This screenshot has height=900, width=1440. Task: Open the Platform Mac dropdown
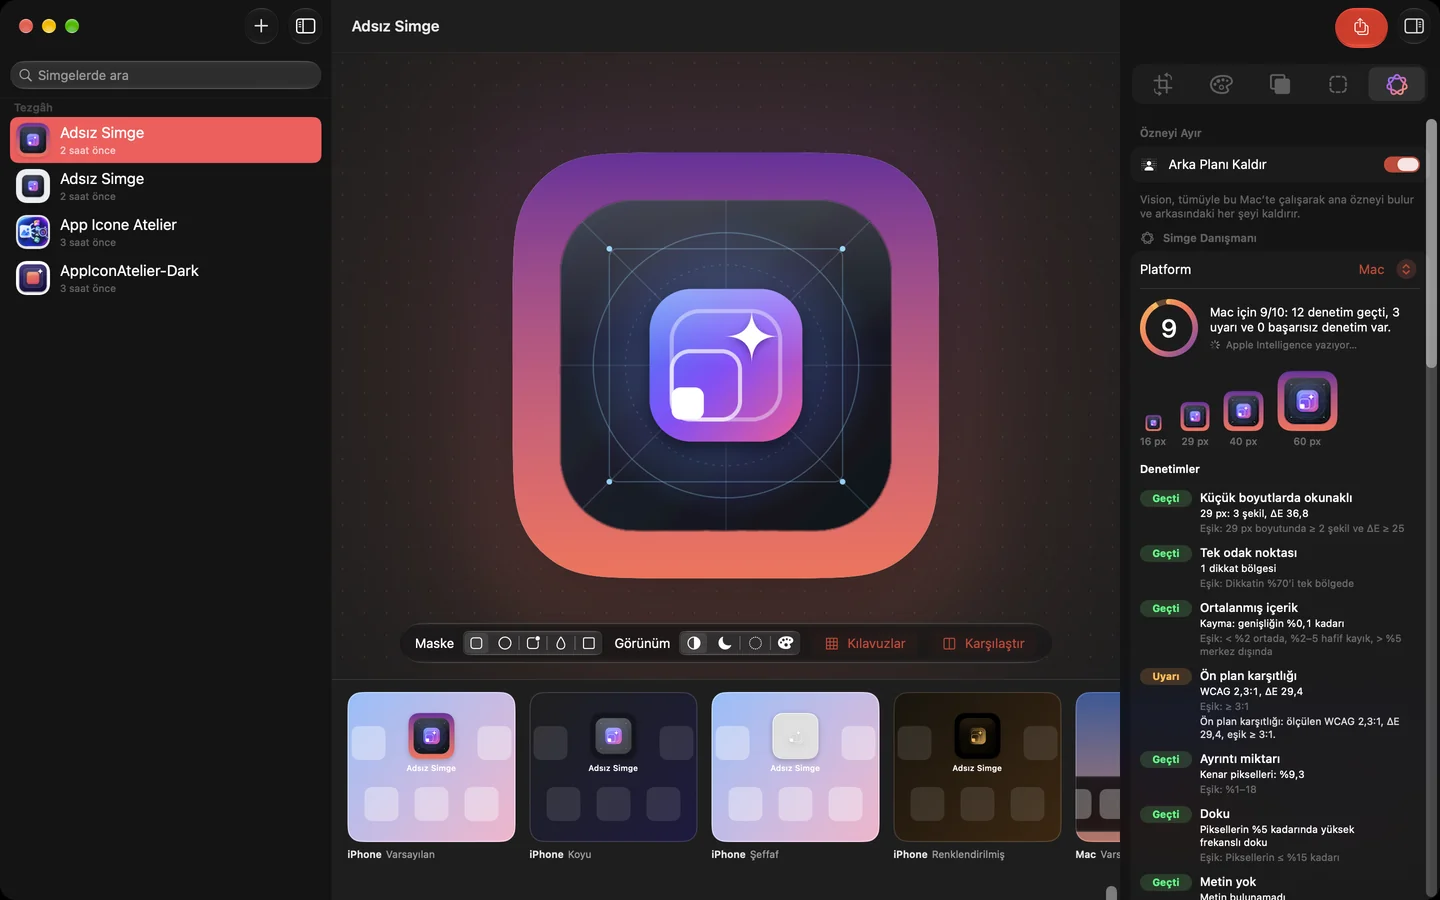pos(1386,269)
